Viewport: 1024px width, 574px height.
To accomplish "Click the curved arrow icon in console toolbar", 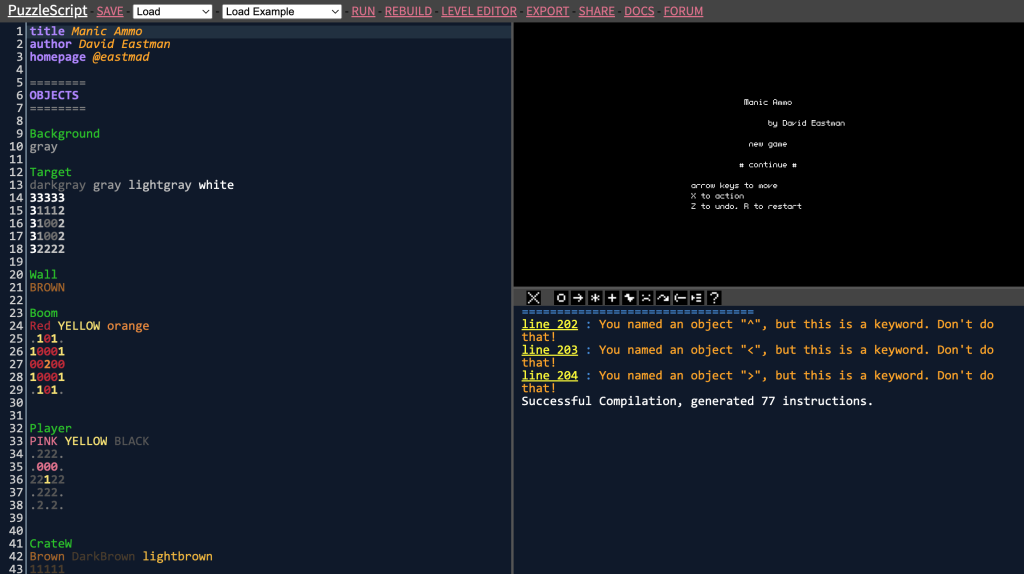I will click(663, 298).
